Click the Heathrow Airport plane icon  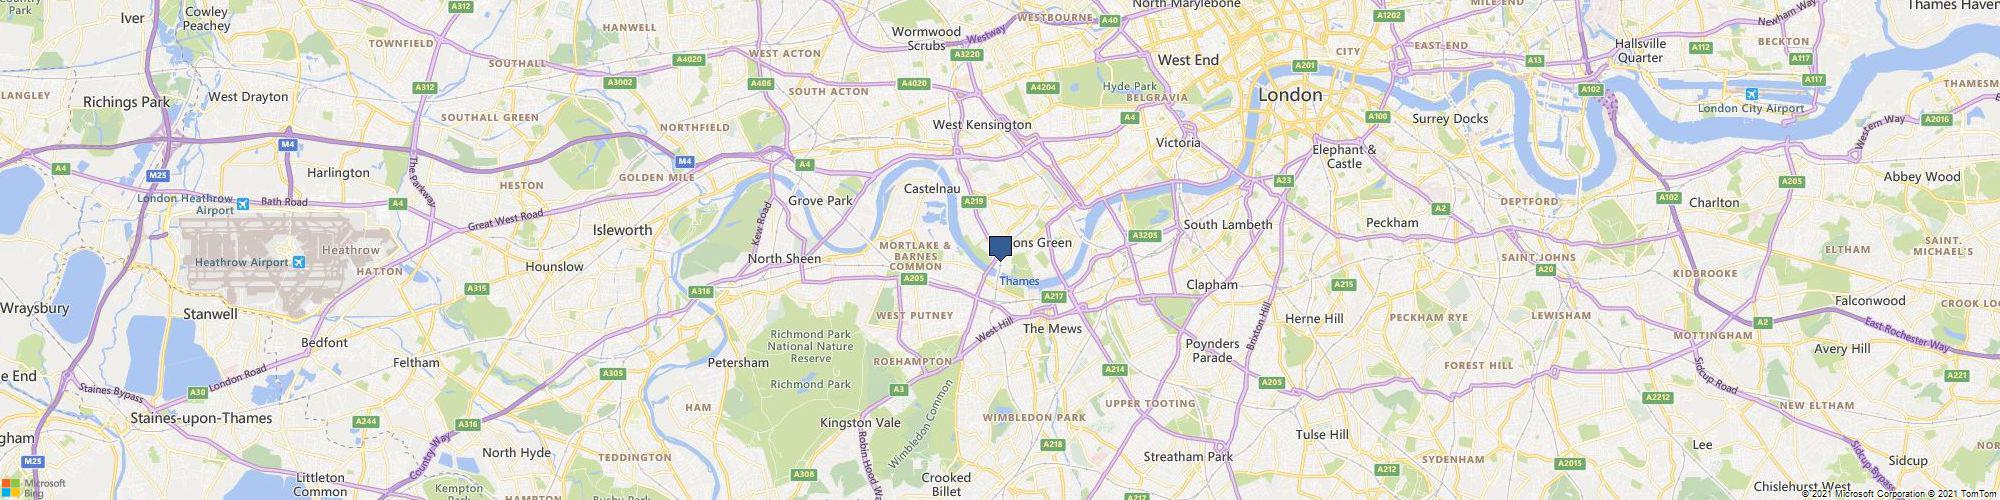[298, 262]
